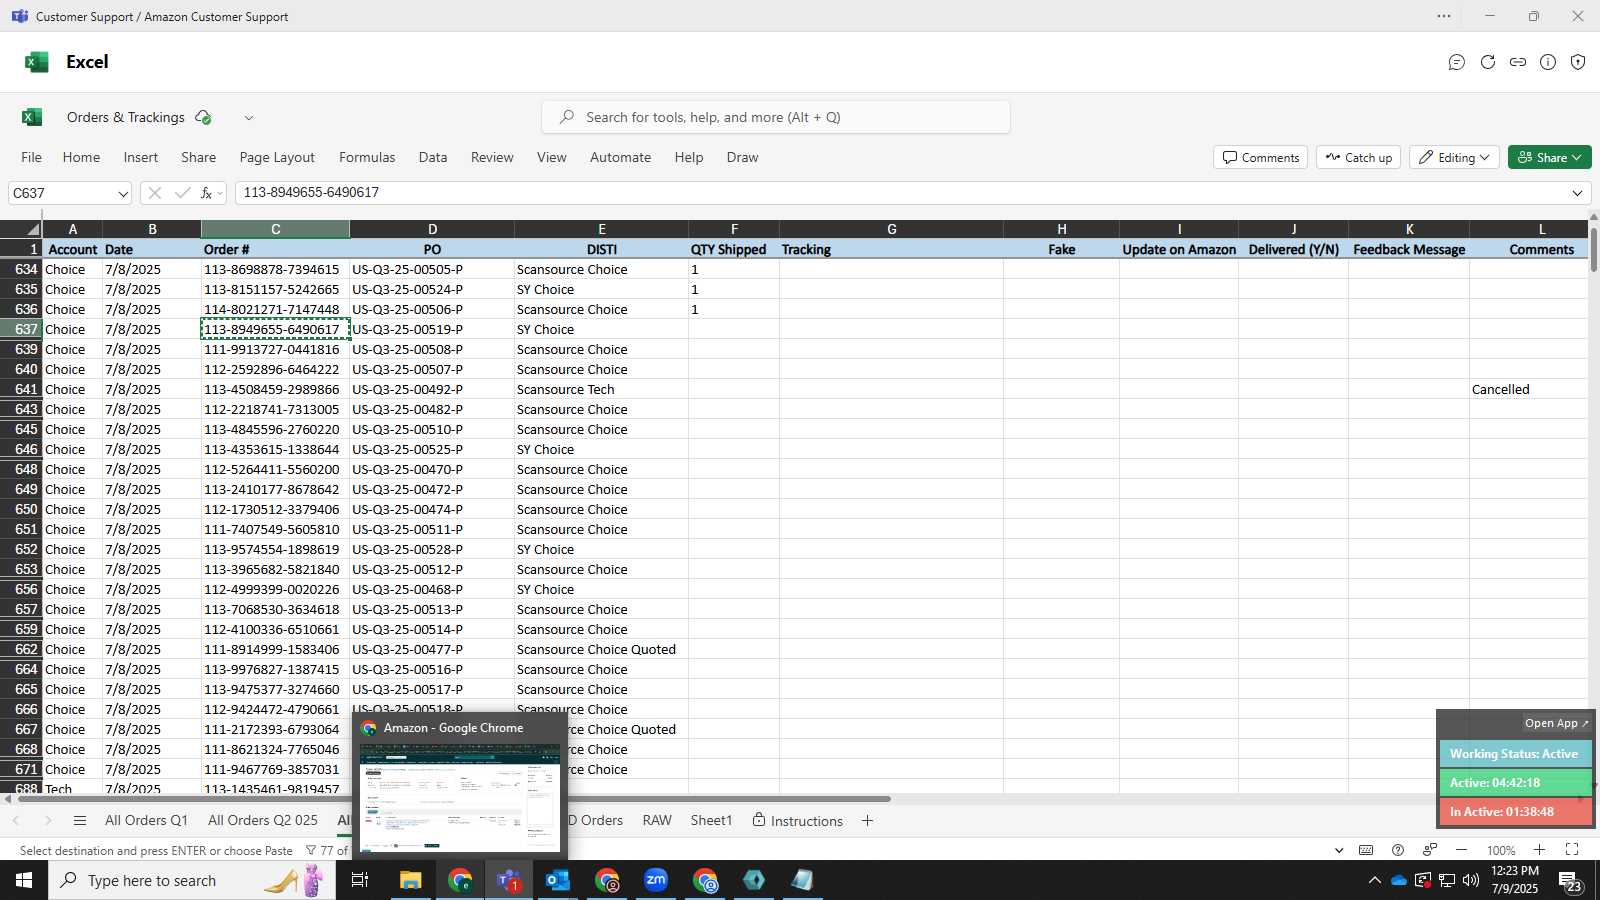1600x900 pixels.
Task: Click the Cancelled comment cell
Action: coord(1528,389)
